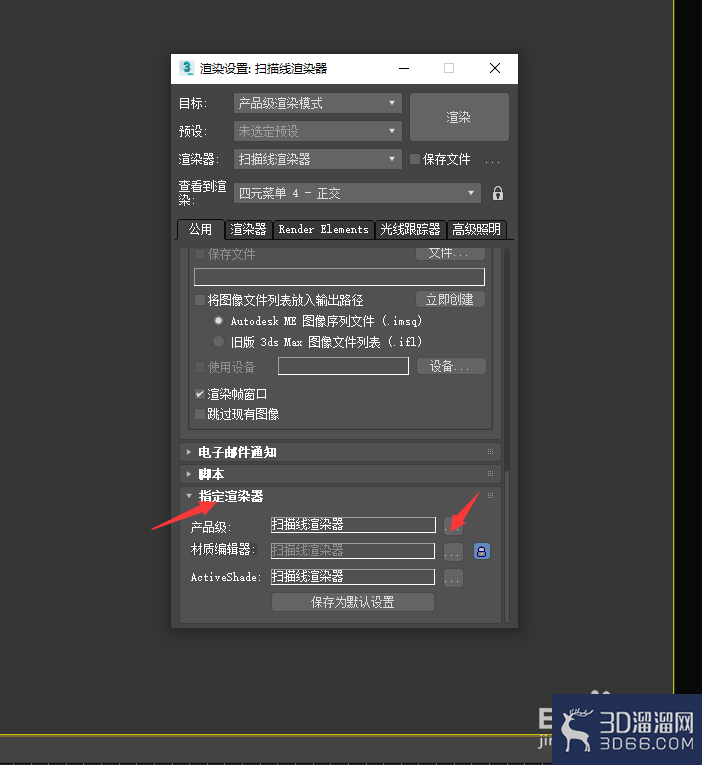Open the 预设 dropdown showing 未选定预设
Image resolution: width=702 pixels, height=765 pixels.
coord(318,131)
